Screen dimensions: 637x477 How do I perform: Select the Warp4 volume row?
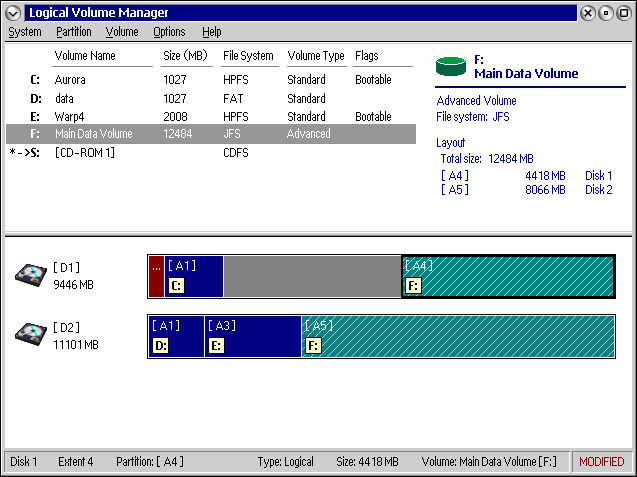pyautogui.click(x=211, y=117)
